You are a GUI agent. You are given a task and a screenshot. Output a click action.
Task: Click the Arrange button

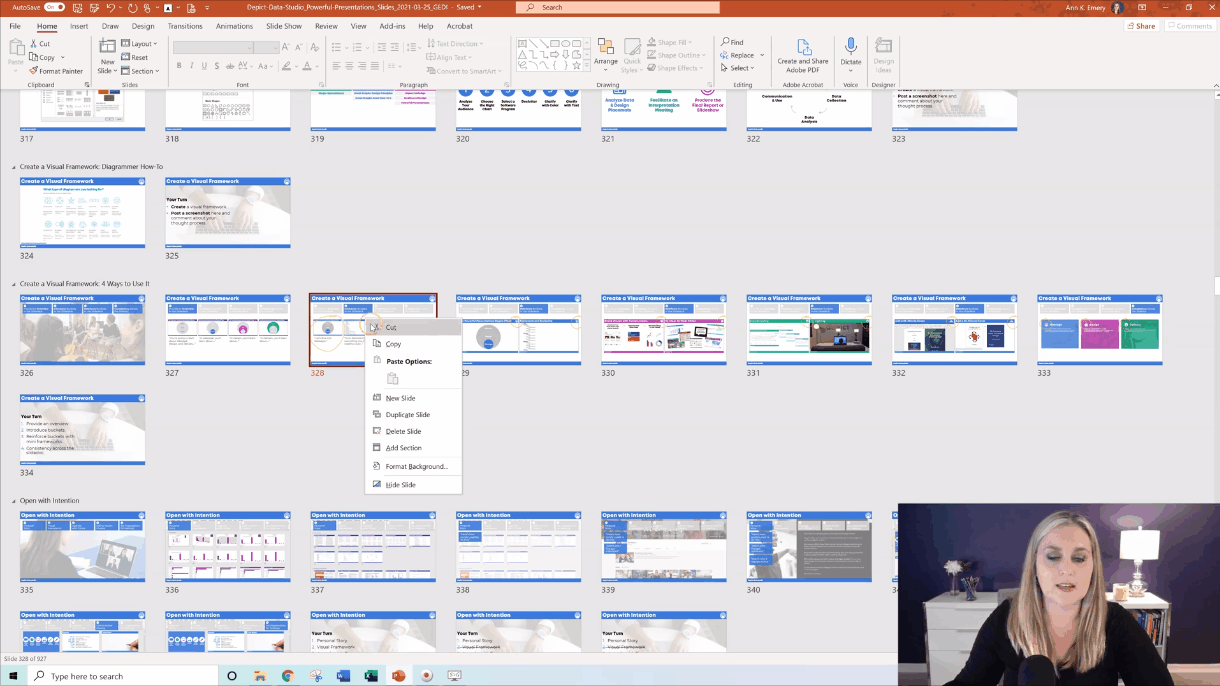coord(606,53)
